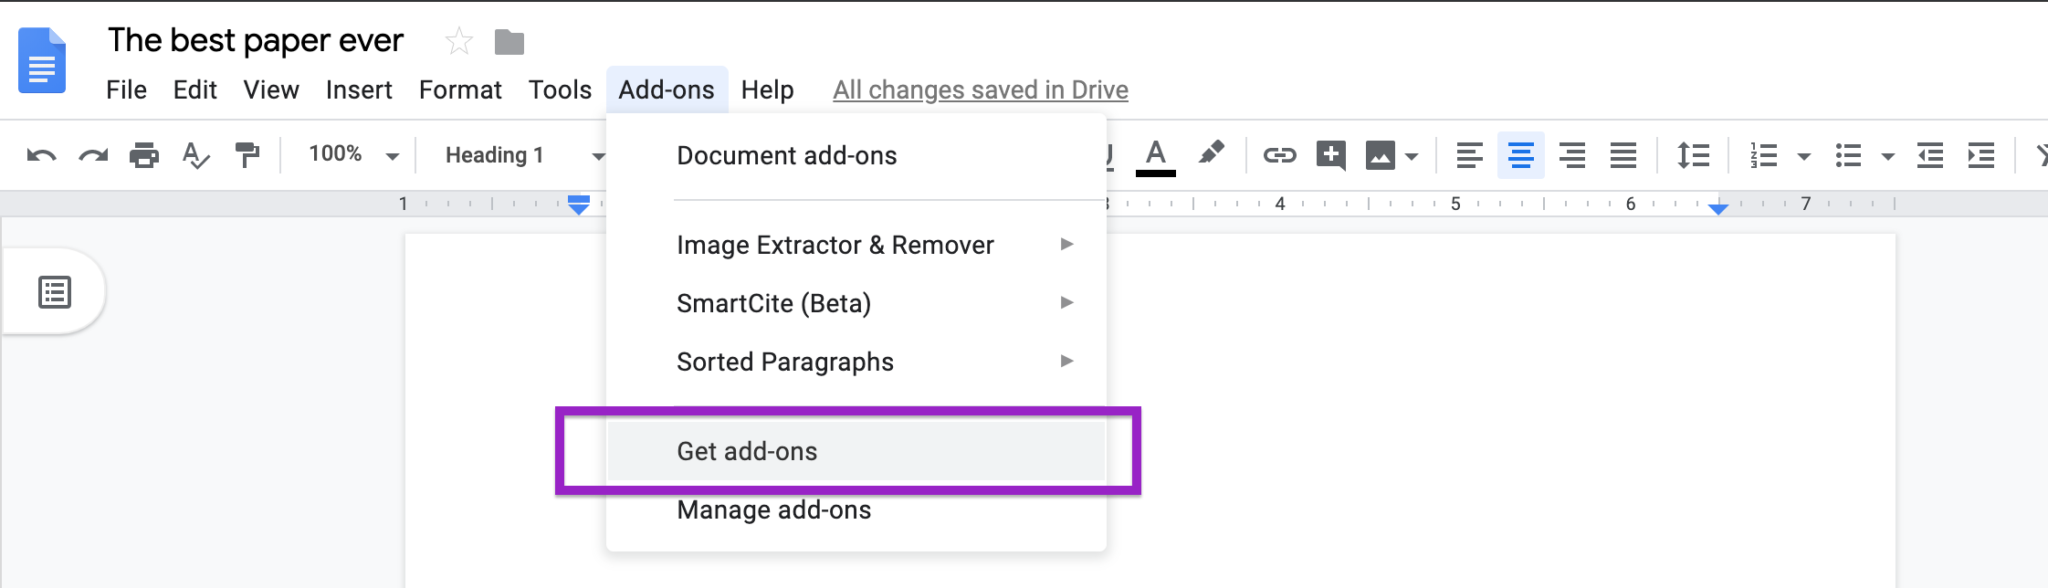Click the right indent marker on ruler

pos(1718,208)
